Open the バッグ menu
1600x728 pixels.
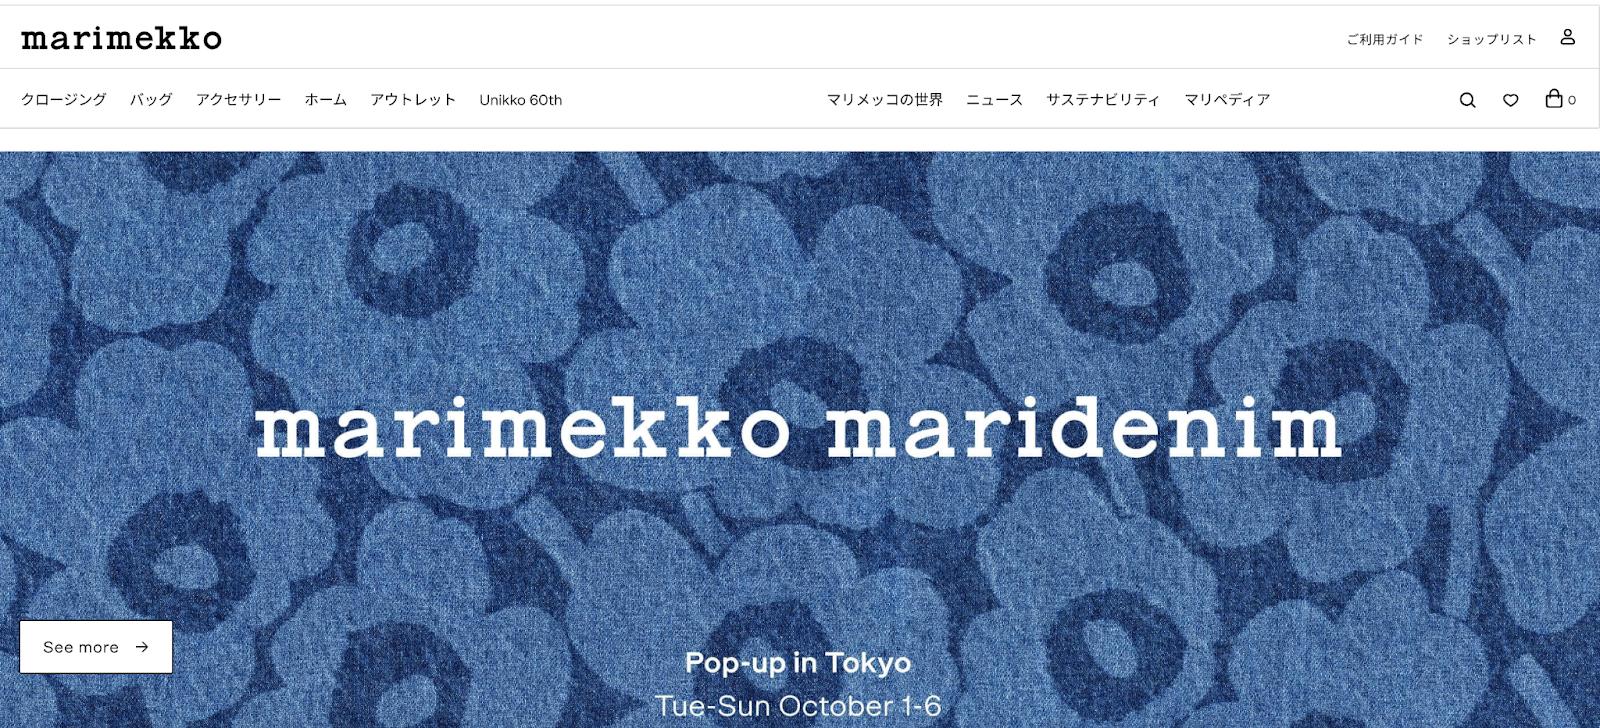tap(151, 99)
